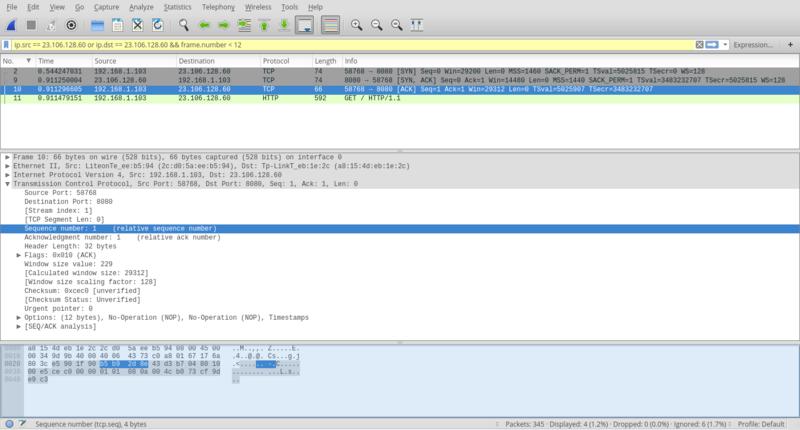Click the find packet magnifier icon

[185, 23]
